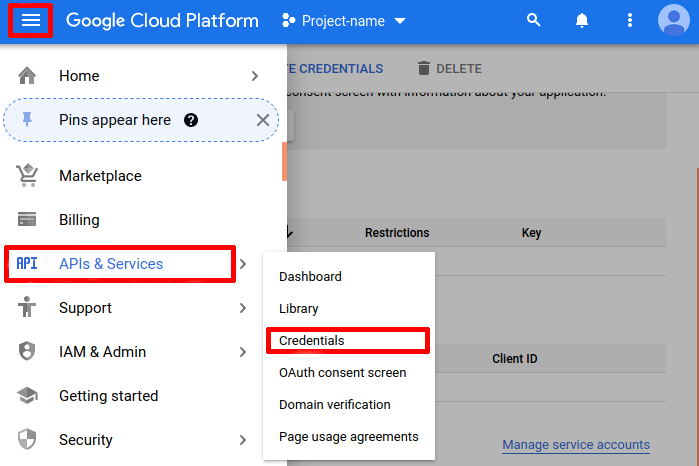Image resolution: width=699 pixels, height=466 pixels.
Task: Expand the Home submenu chevron
Action: click(x=255, y=76)
